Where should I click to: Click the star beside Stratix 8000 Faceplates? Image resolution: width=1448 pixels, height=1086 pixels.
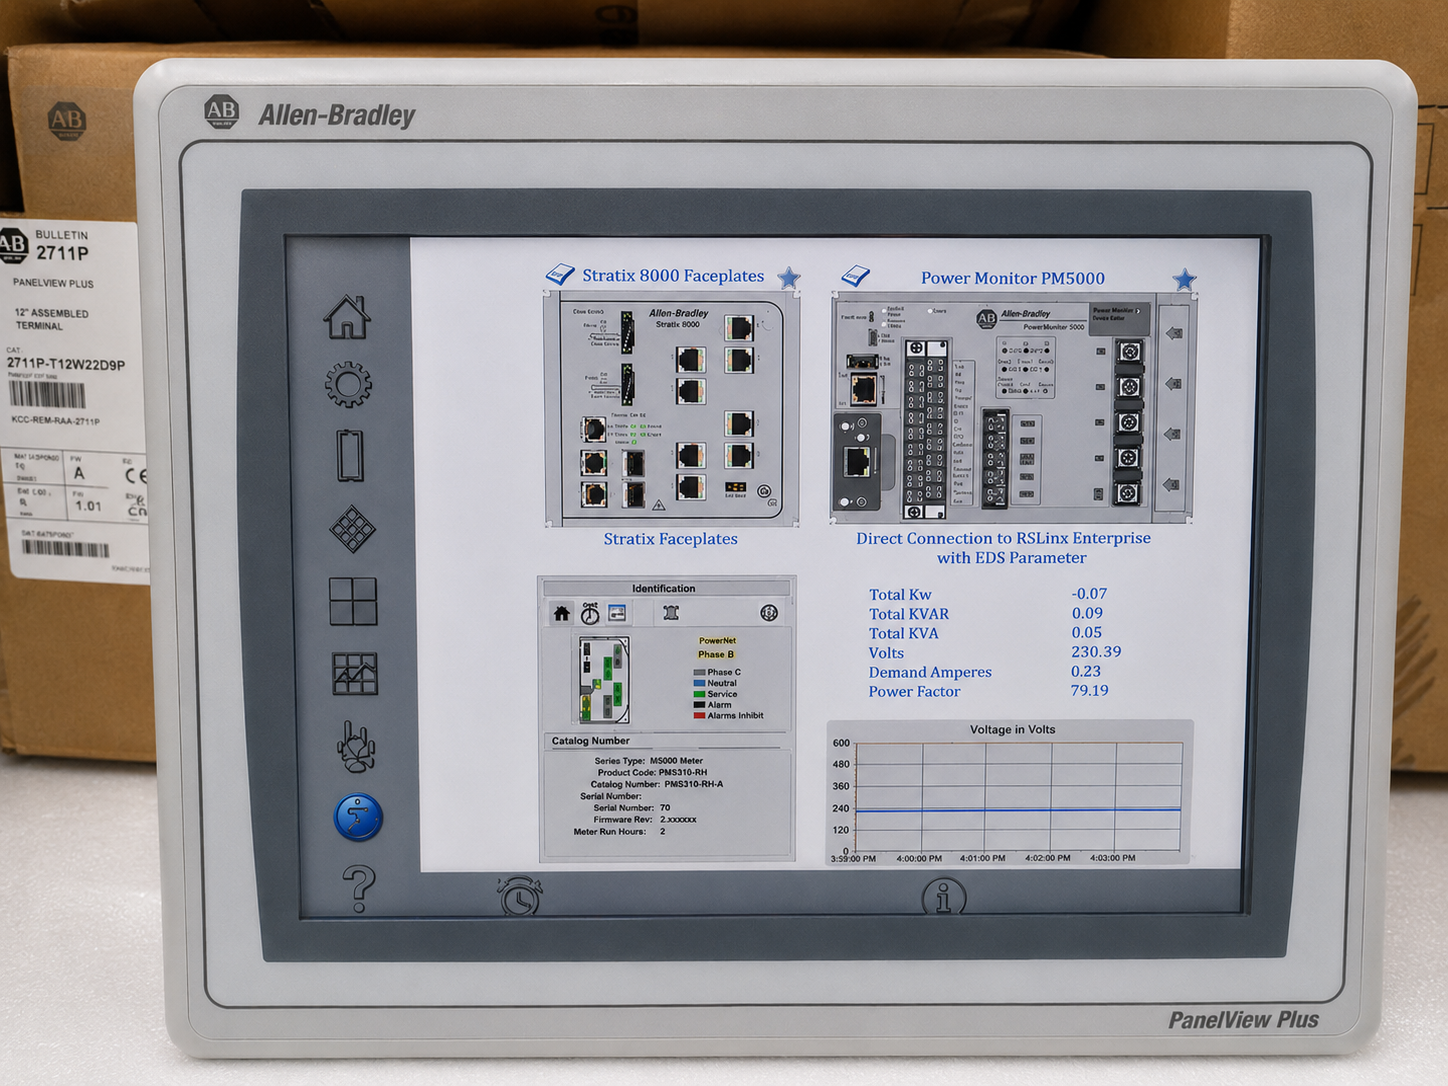(x=789, y=277)
